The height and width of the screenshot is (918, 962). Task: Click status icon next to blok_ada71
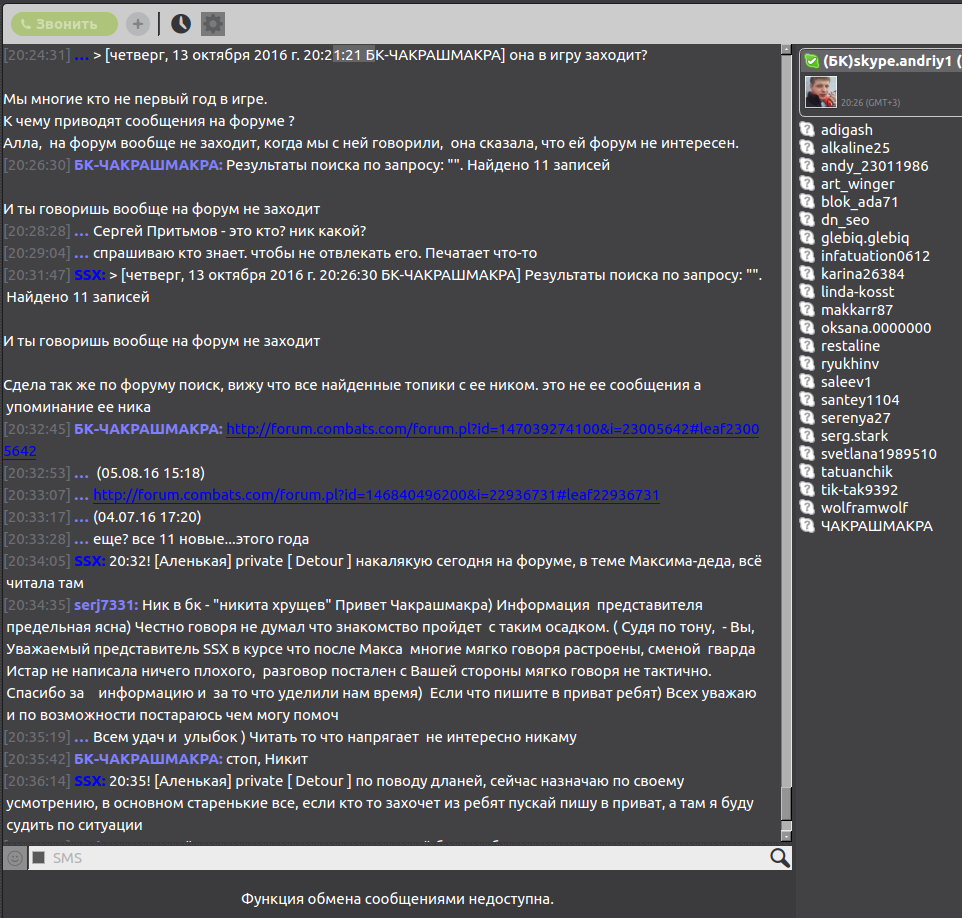(x=807, y=201)
